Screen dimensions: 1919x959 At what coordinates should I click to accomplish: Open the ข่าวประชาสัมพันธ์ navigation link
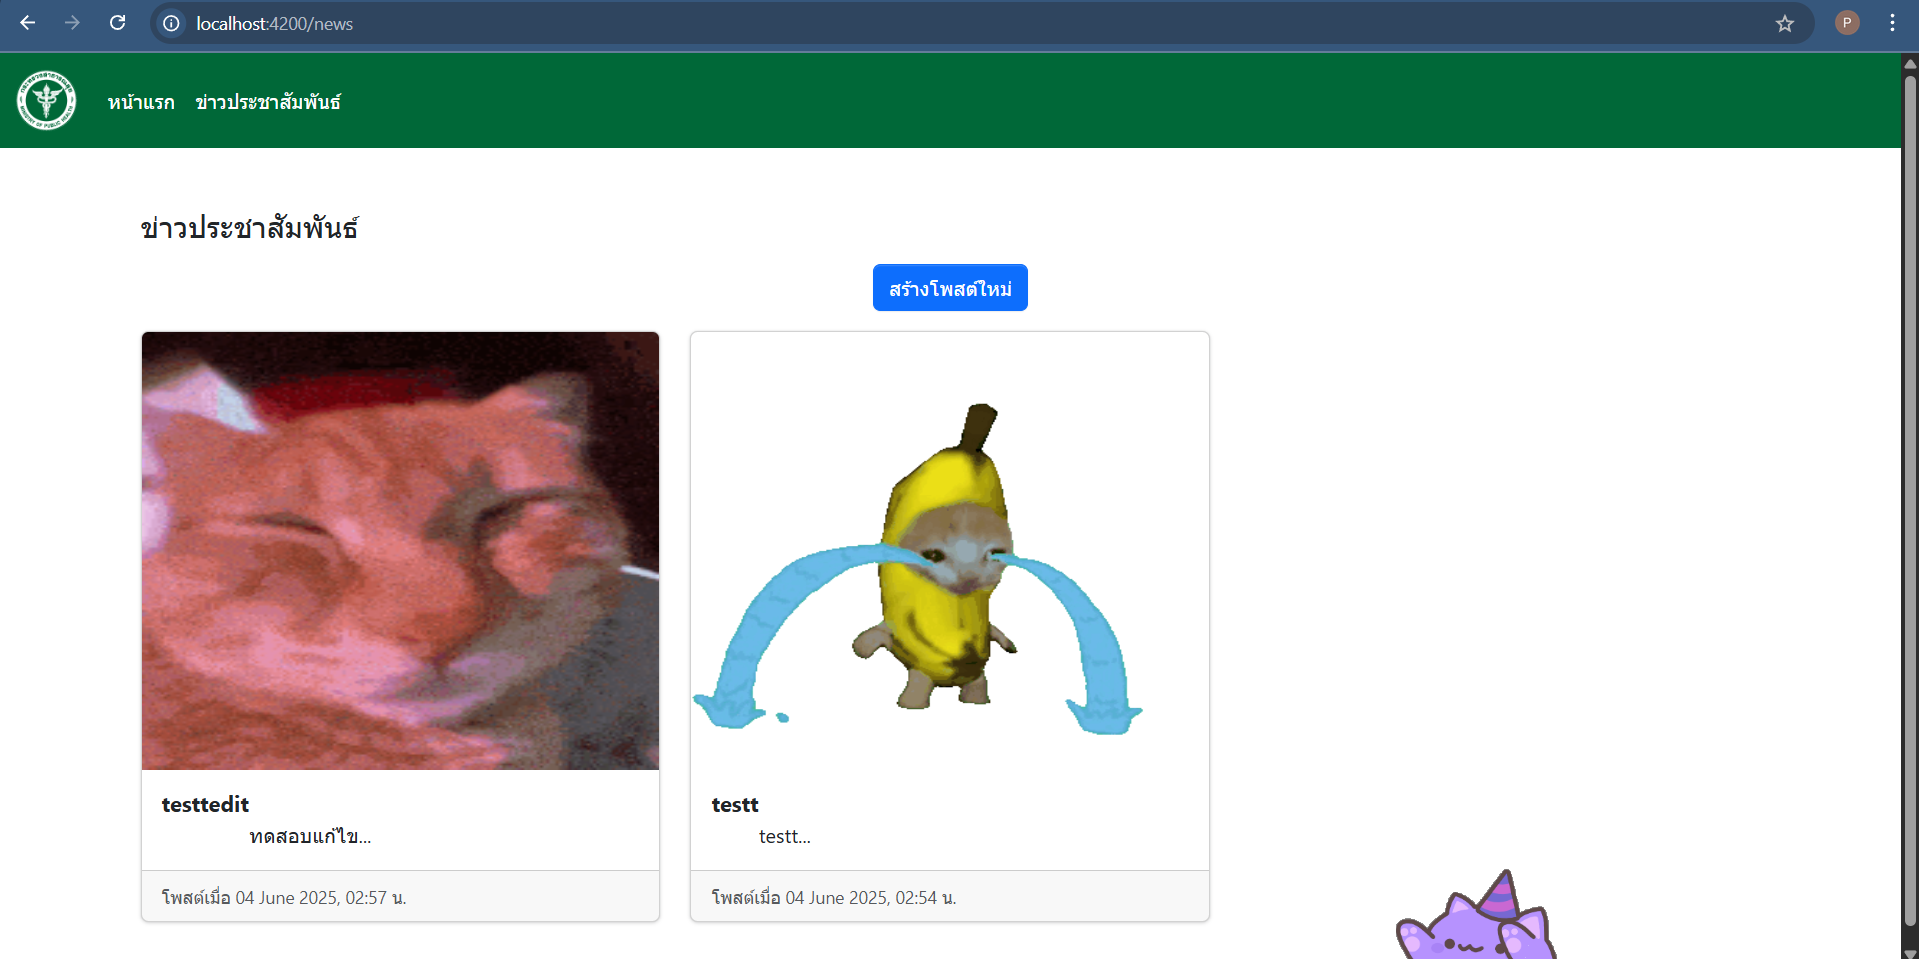[268, 102]
